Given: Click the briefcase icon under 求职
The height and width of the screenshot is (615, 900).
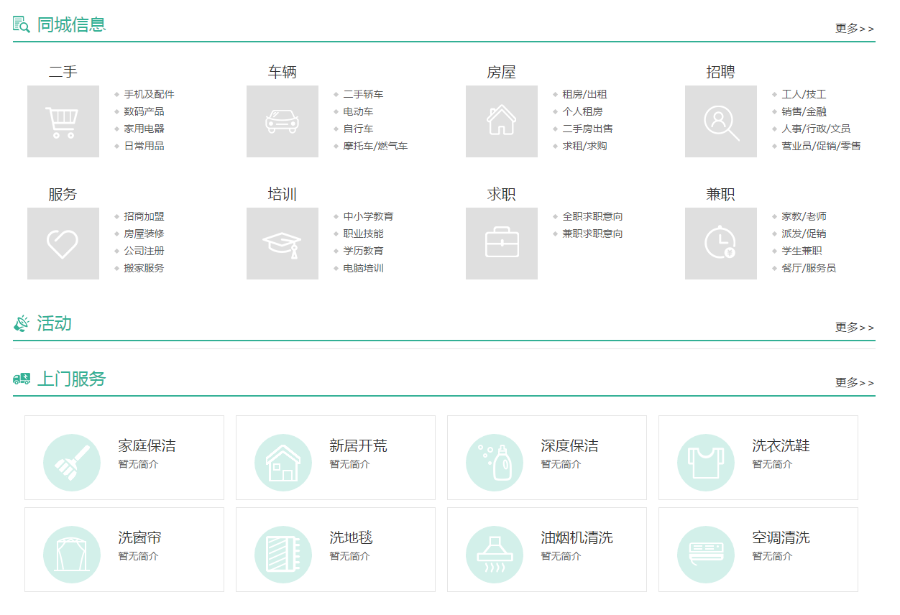Looking at the screenshot, I should [501, 243].
